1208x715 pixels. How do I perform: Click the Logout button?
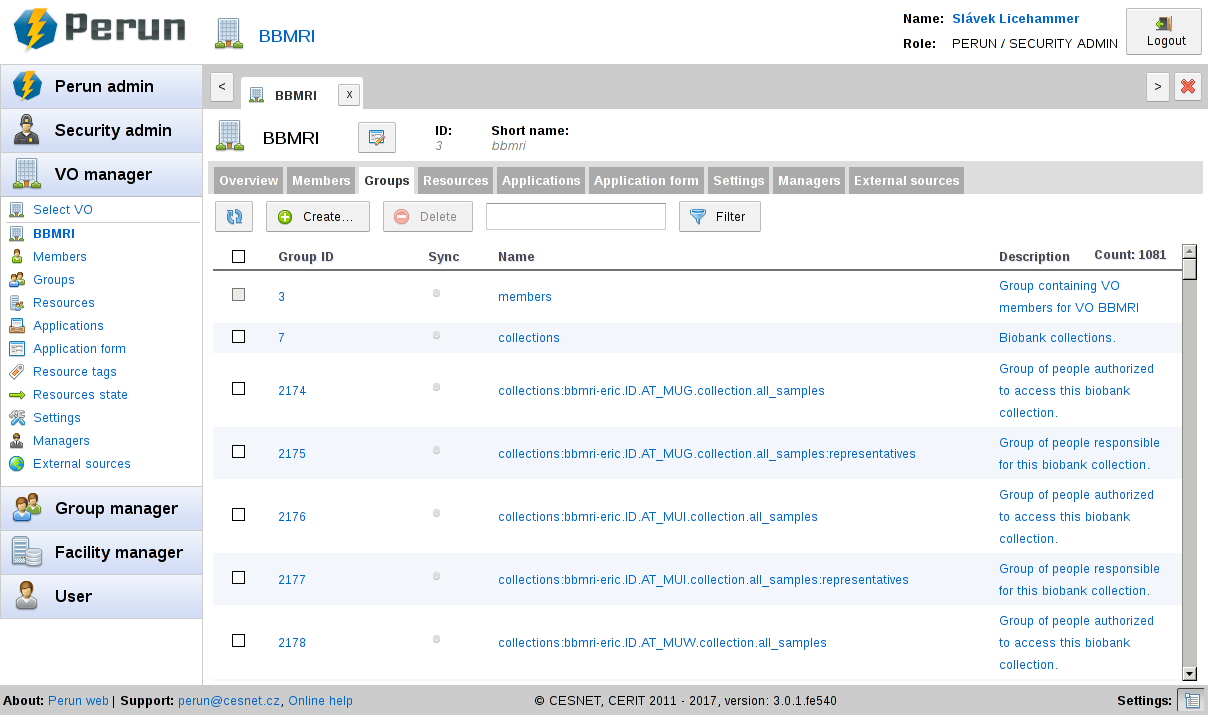(1164, 31)
